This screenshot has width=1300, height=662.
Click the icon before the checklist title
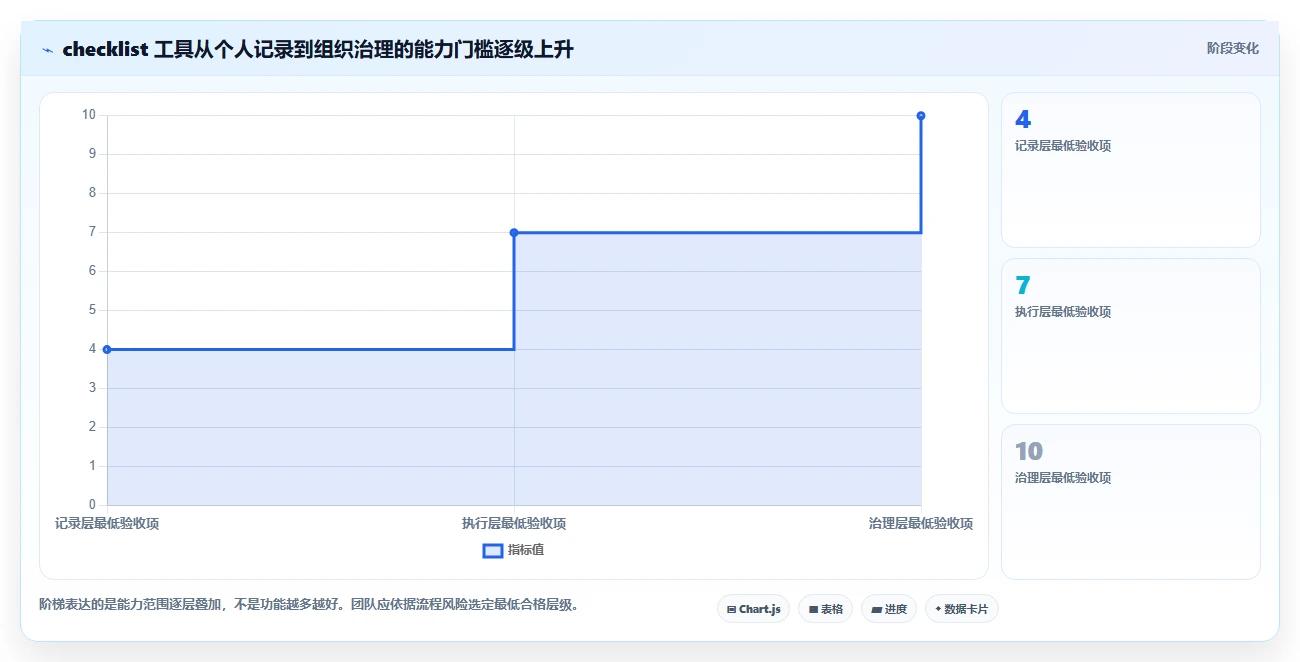click(x=47, y=49)
